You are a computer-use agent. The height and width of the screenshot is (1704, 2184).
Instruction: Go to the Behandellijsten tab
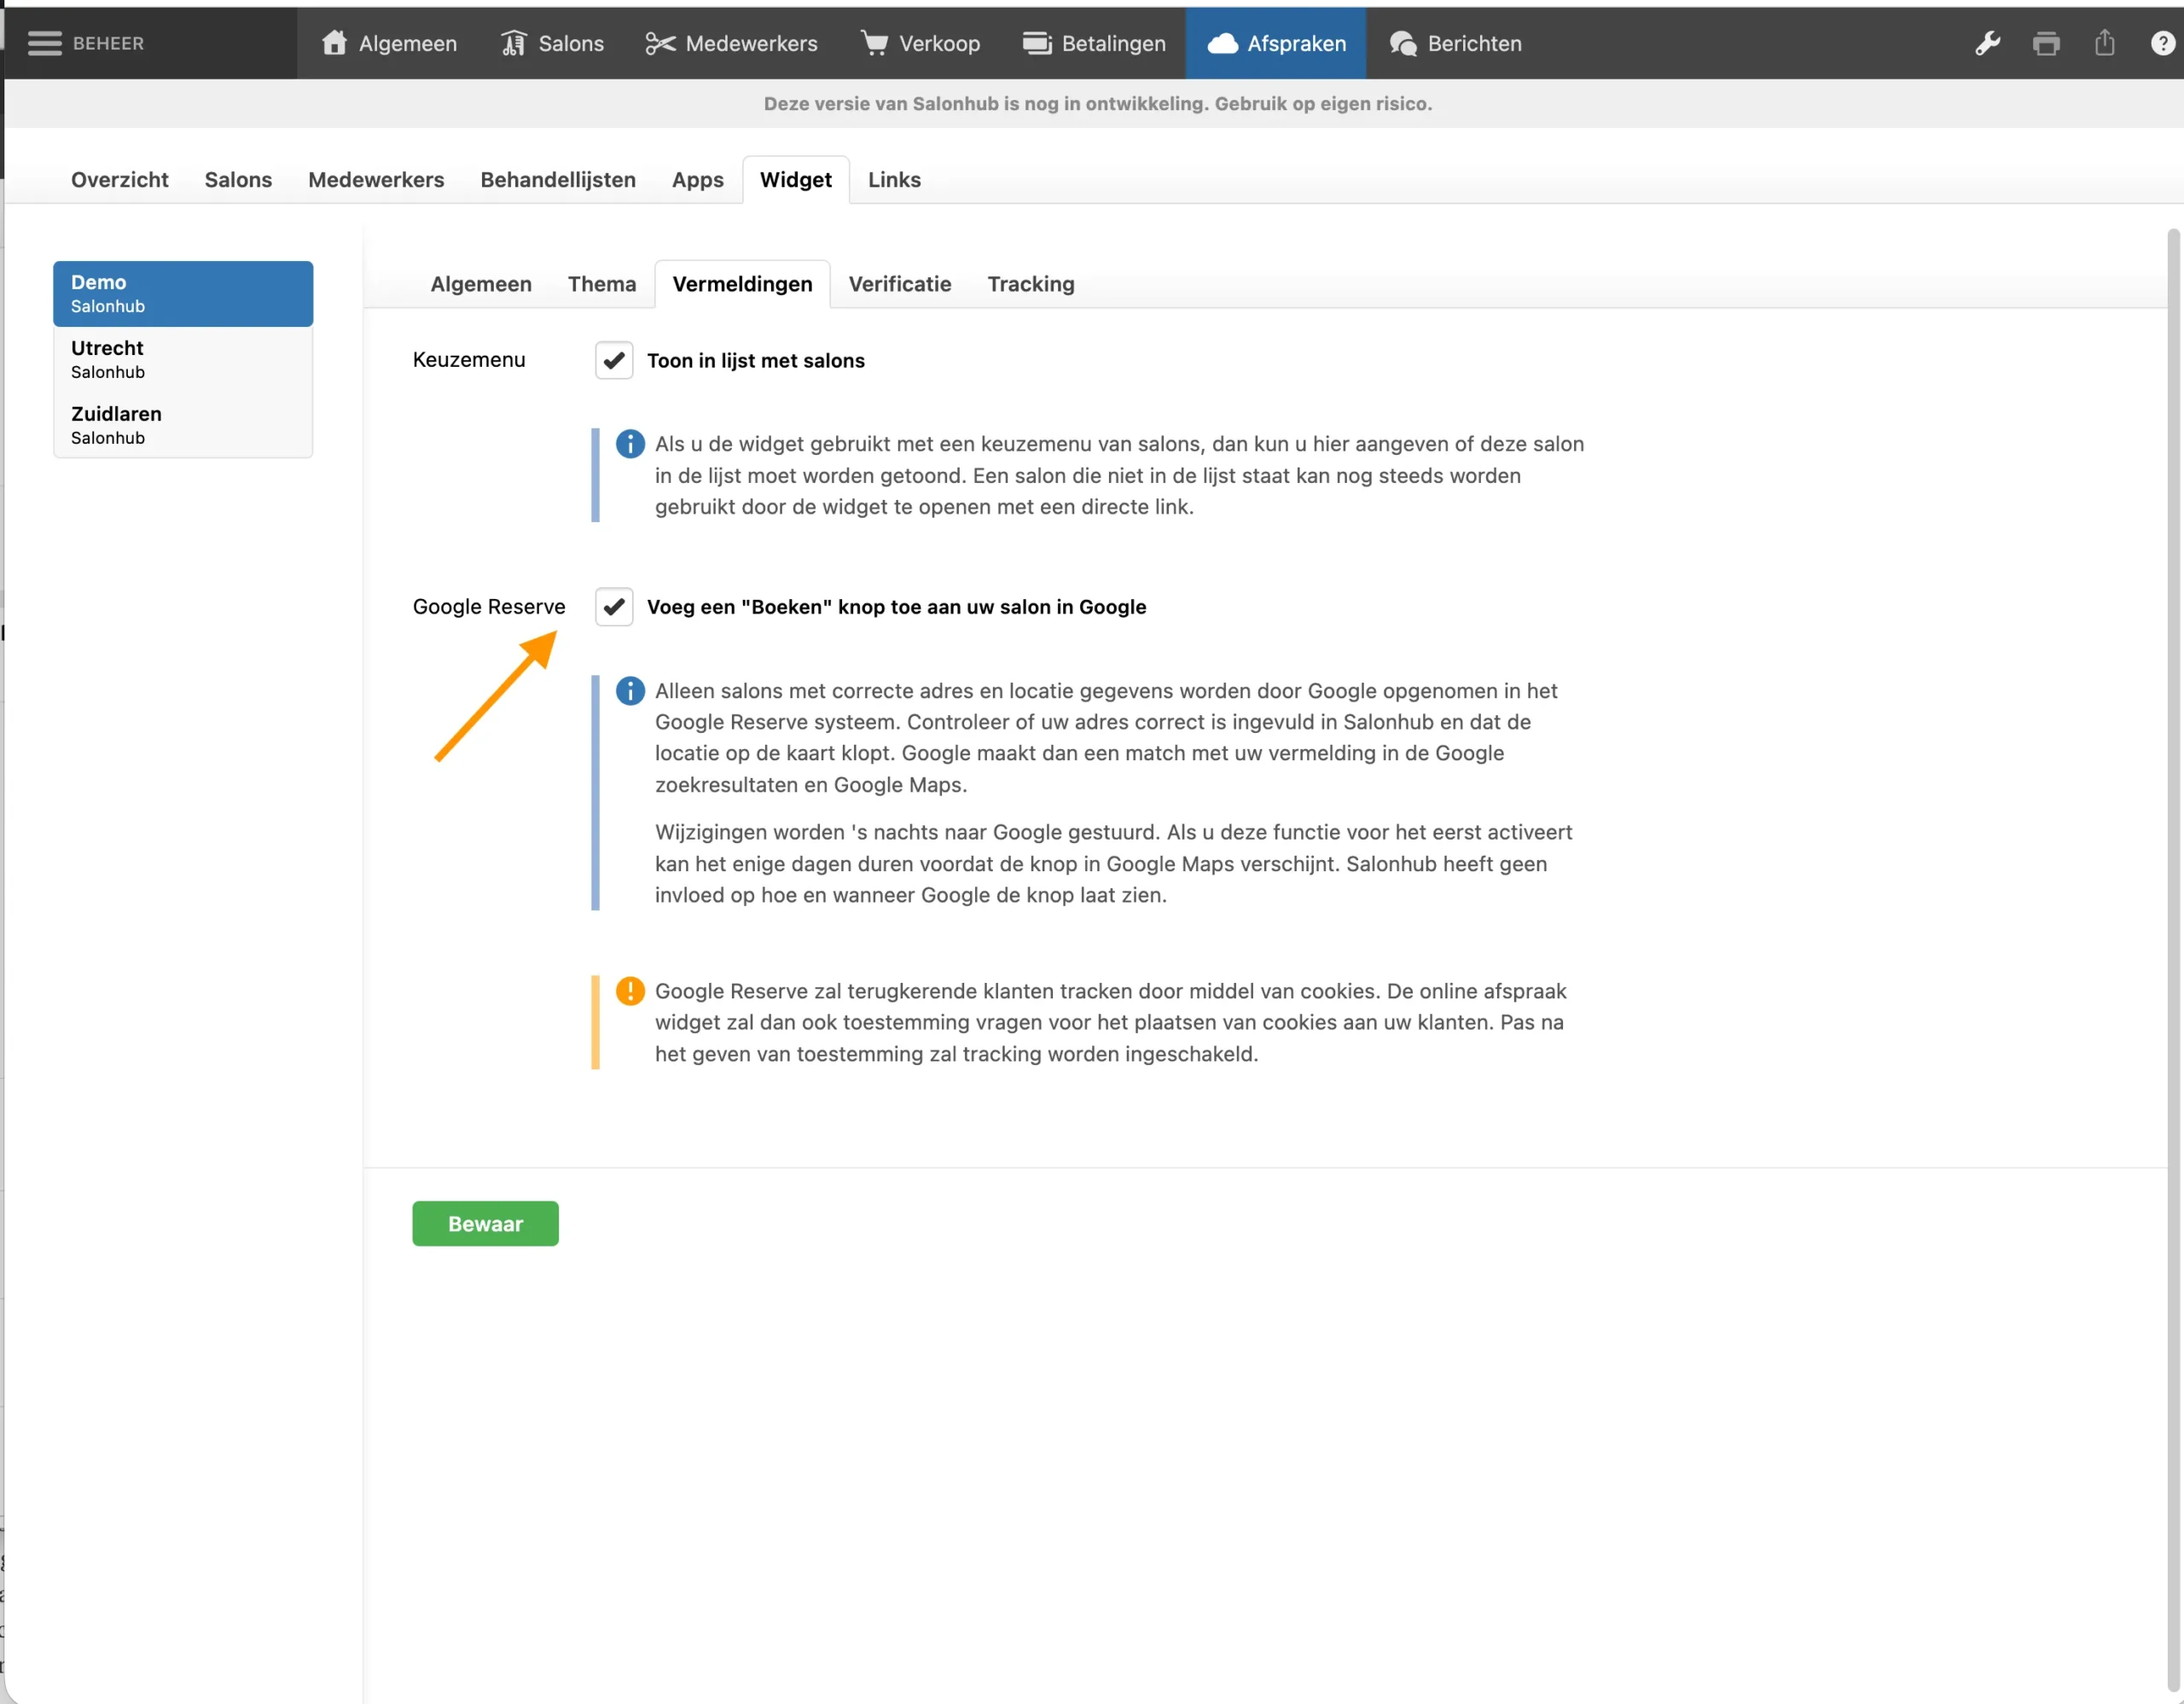(x=557, y=180)
